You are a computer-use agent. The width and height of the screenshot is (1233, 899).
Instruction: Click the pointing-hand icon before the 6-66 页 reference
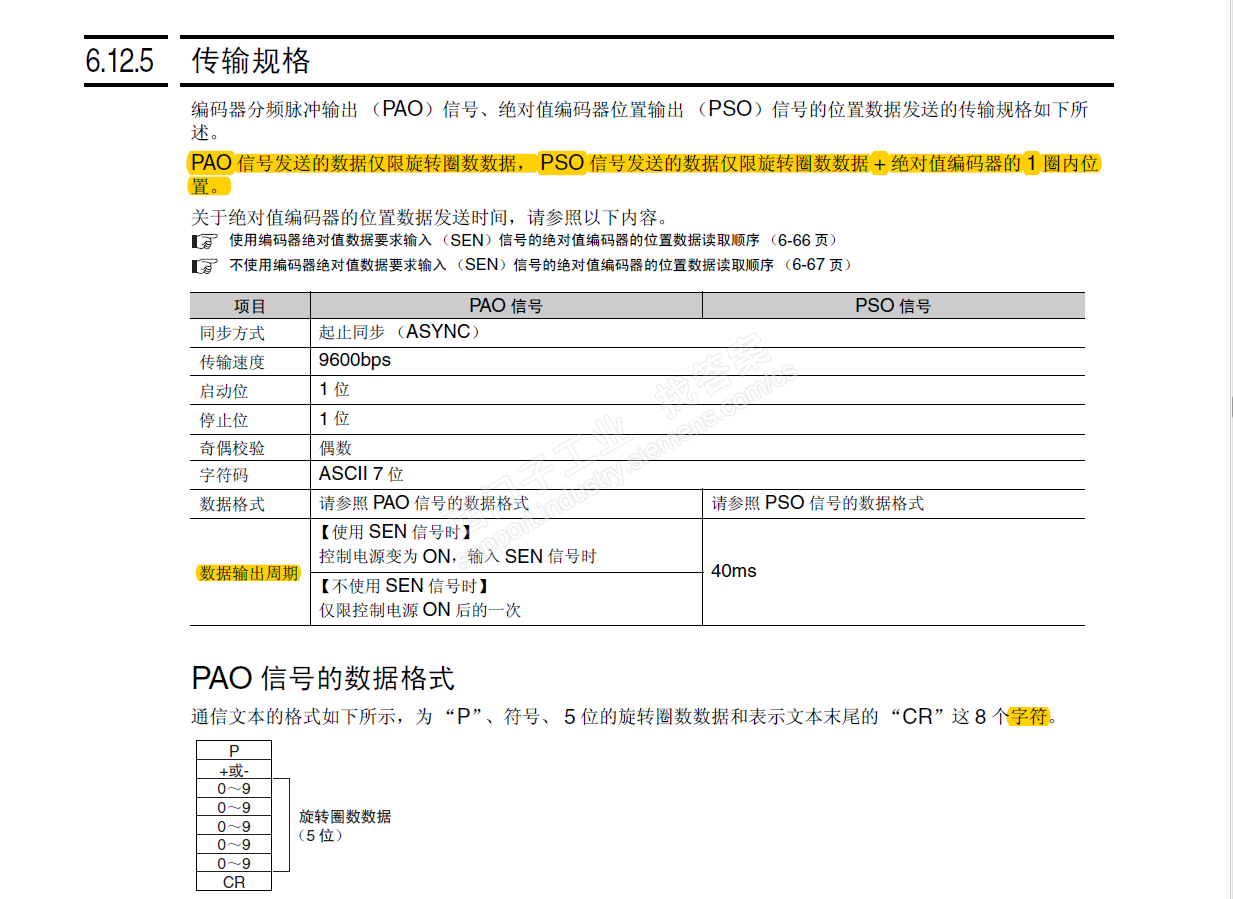pyautogui.click(x=204, y=241)
